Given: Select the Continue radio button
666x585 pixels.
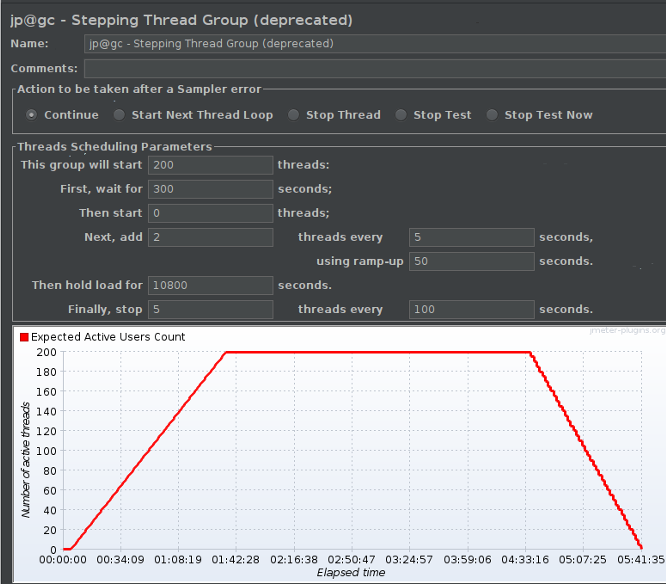Looking at the screenshot, I should click(31, 115).
